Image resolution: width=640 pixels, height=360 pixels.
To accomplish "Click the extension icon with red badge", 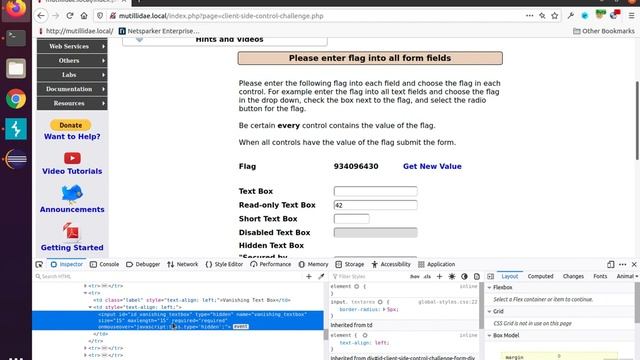I will click(x=615, y=15).
